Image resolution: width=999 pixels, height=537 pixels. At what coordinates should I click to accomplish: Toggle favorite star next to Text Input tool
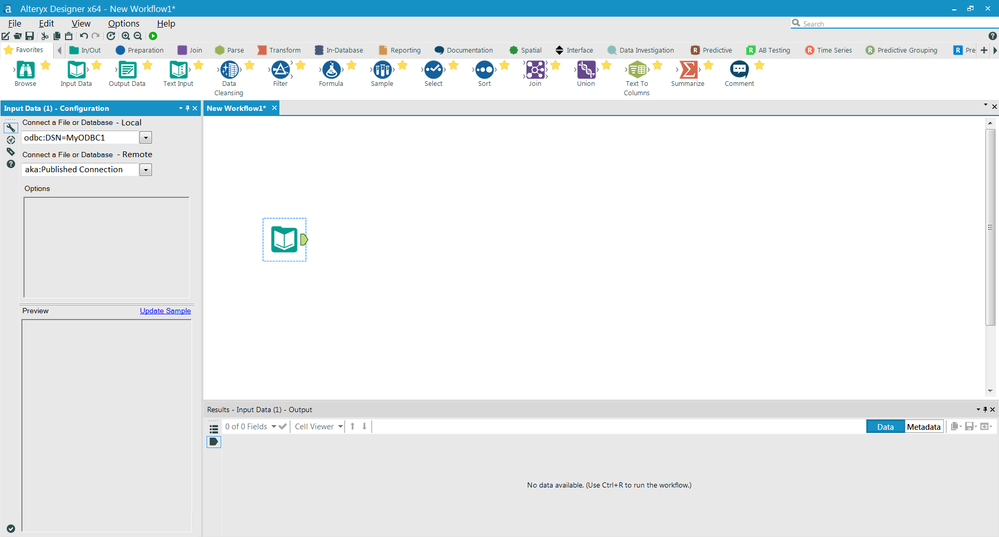[x=198, y=65]
